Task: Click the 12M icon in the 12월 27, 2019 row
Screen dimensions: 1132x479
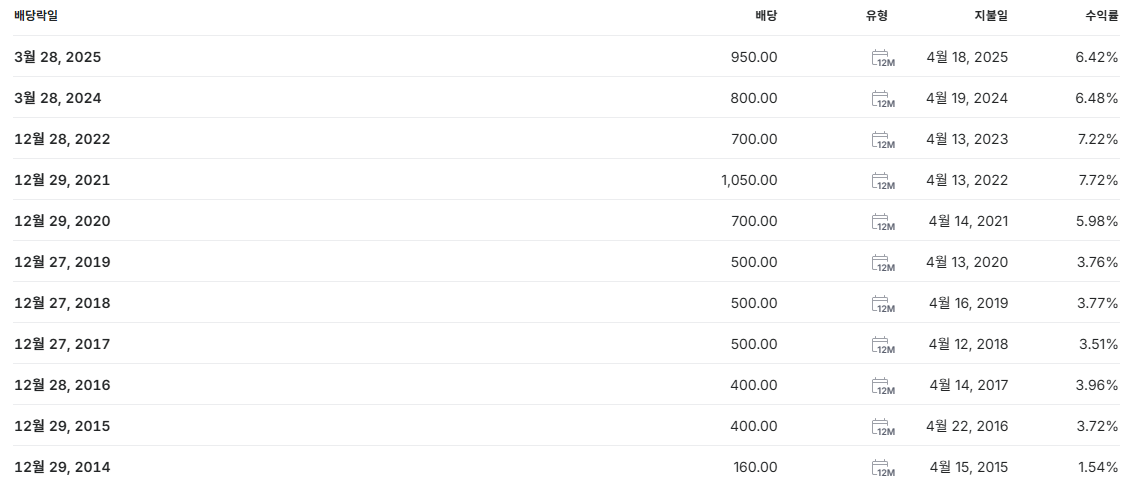Action: pos(883,263)
